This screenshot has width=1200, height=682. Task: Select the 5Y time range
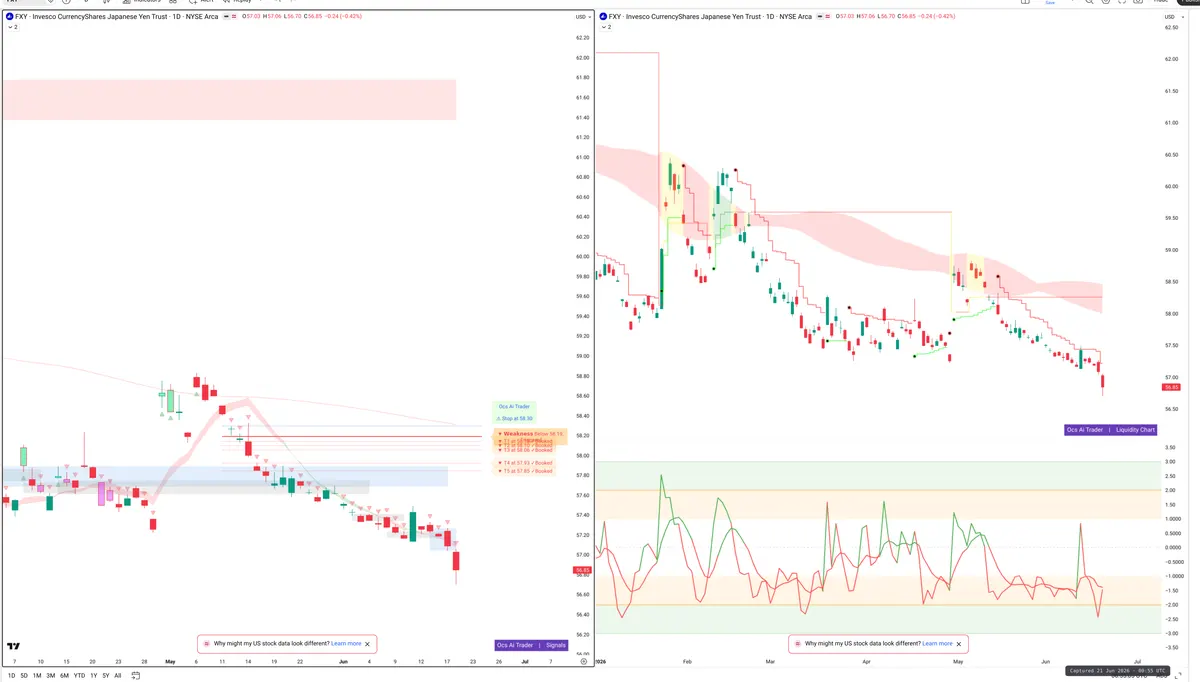105,676
